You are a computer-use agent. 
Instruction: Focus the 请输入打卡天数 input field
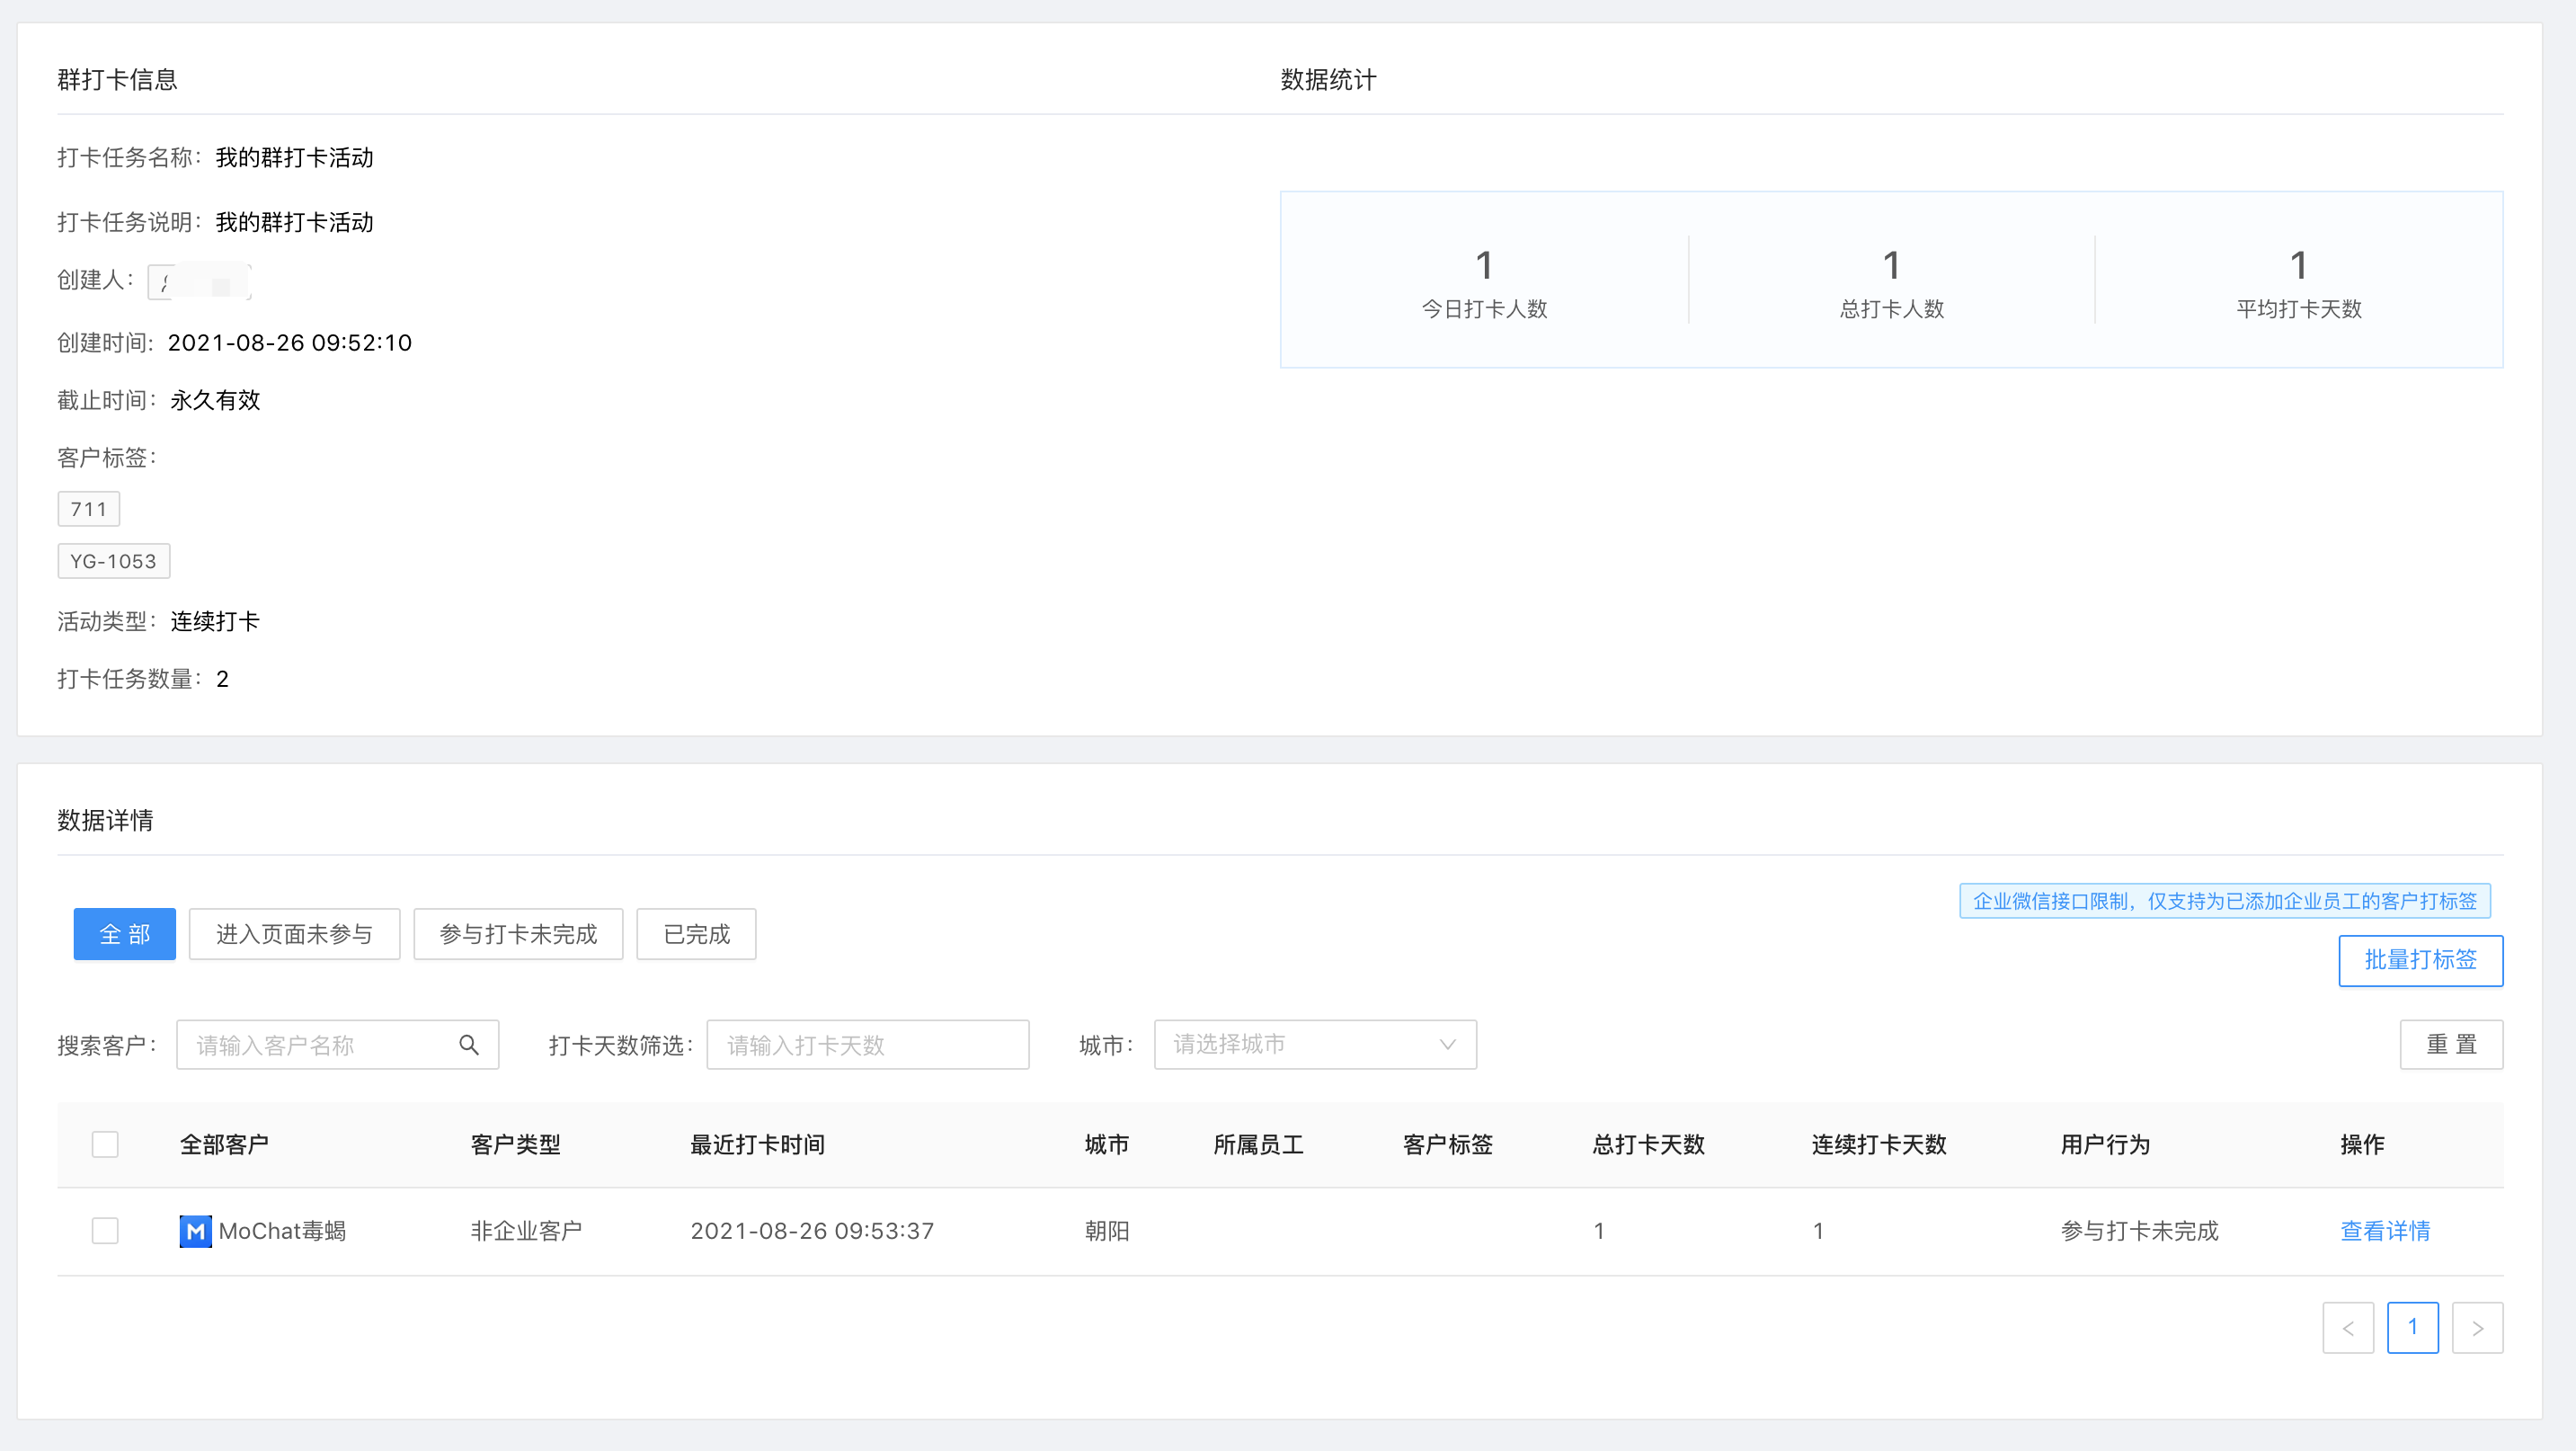[867, 1045]
